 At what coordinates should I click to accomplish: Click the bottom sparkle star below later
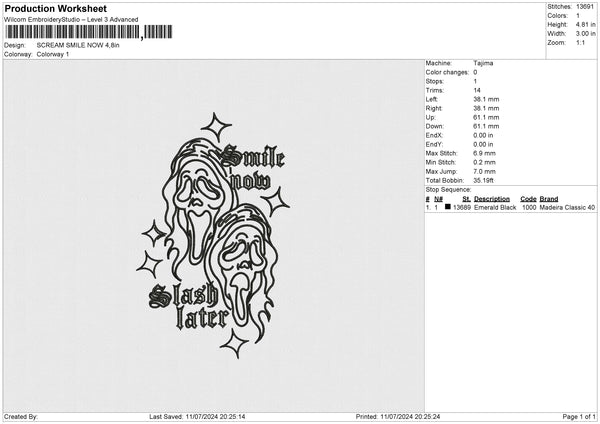tap(235, 343)
